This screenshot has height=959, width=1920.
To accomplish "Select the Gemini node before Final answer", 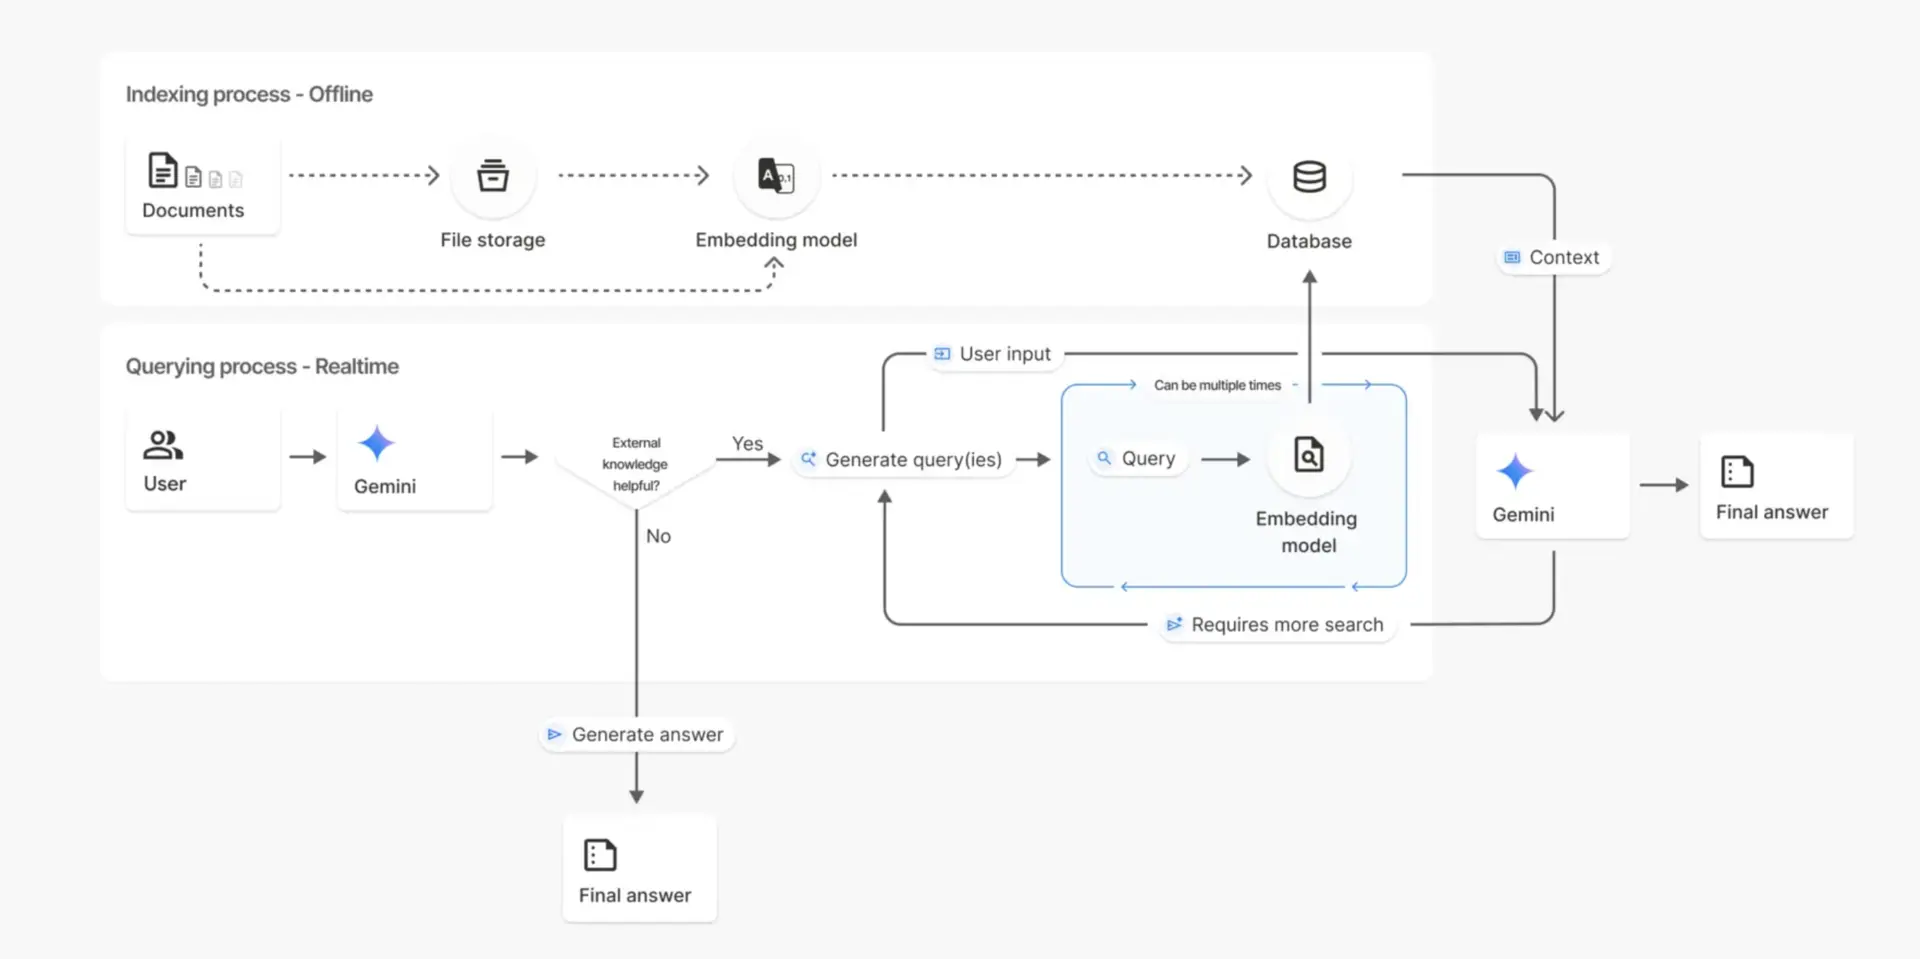I will [x=1515, y=471].
